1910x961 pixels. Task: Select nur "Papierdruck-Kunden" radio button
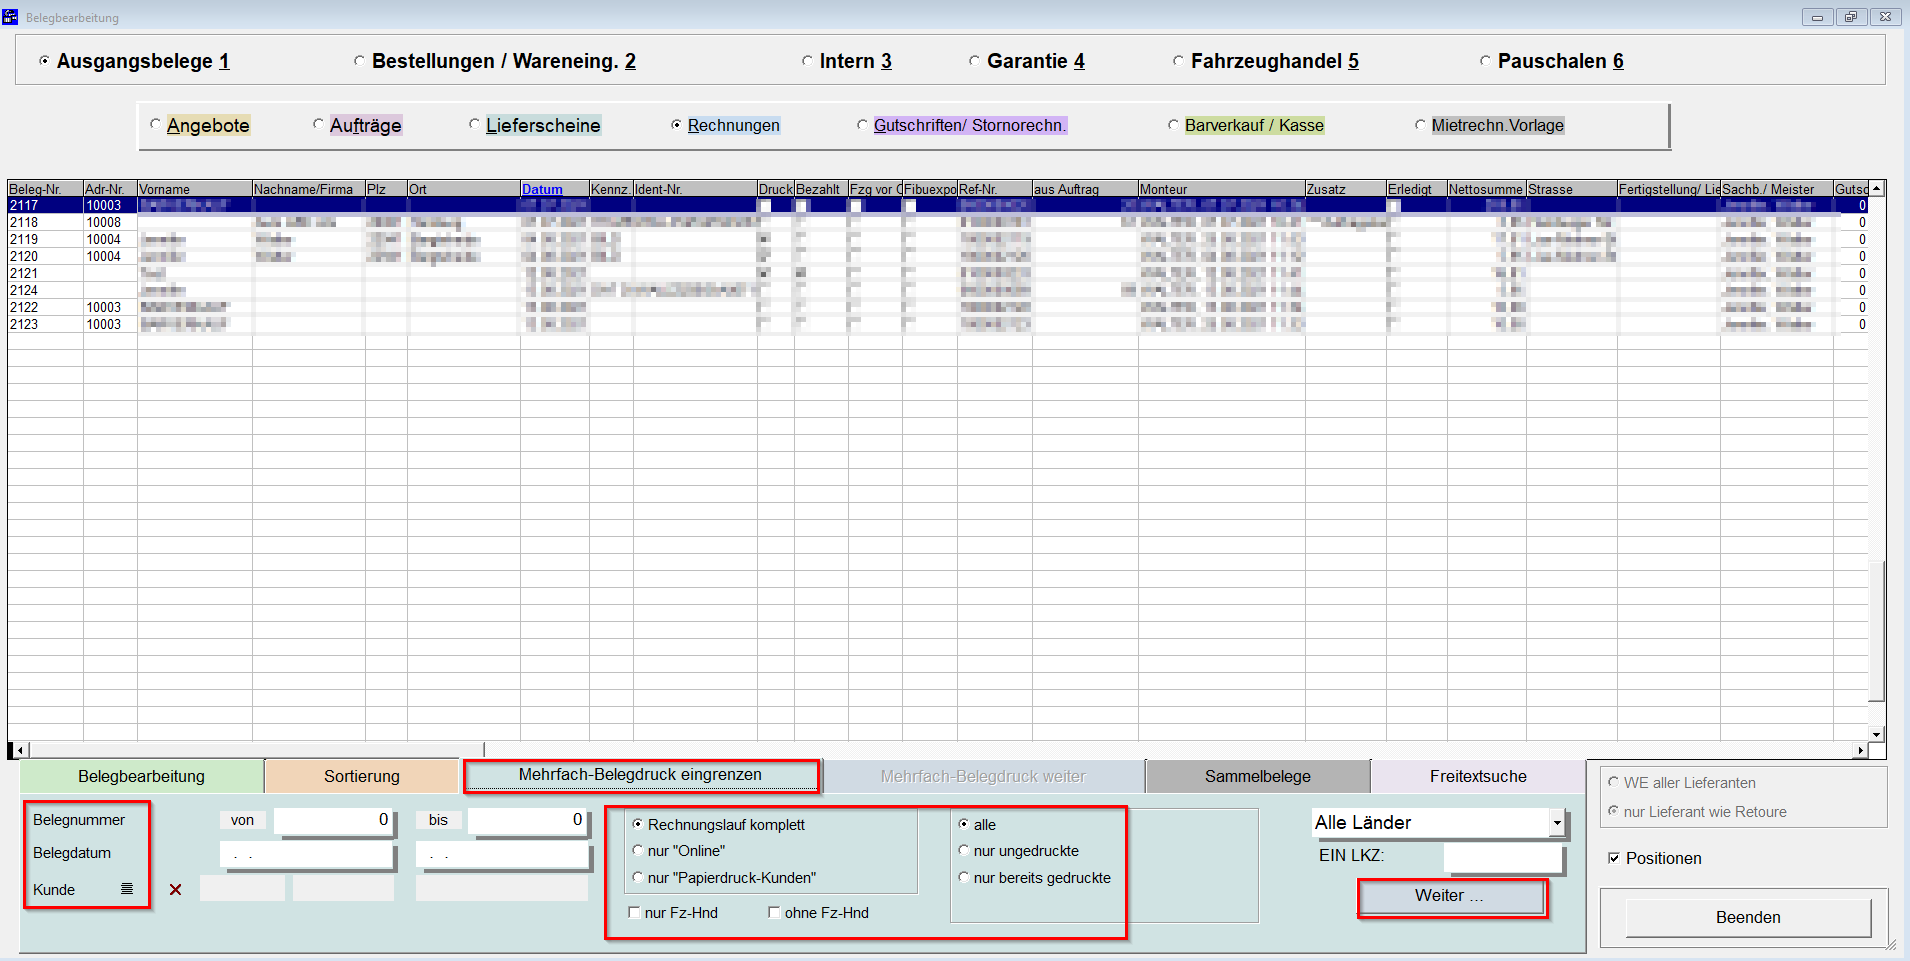(x=638, y=877)
